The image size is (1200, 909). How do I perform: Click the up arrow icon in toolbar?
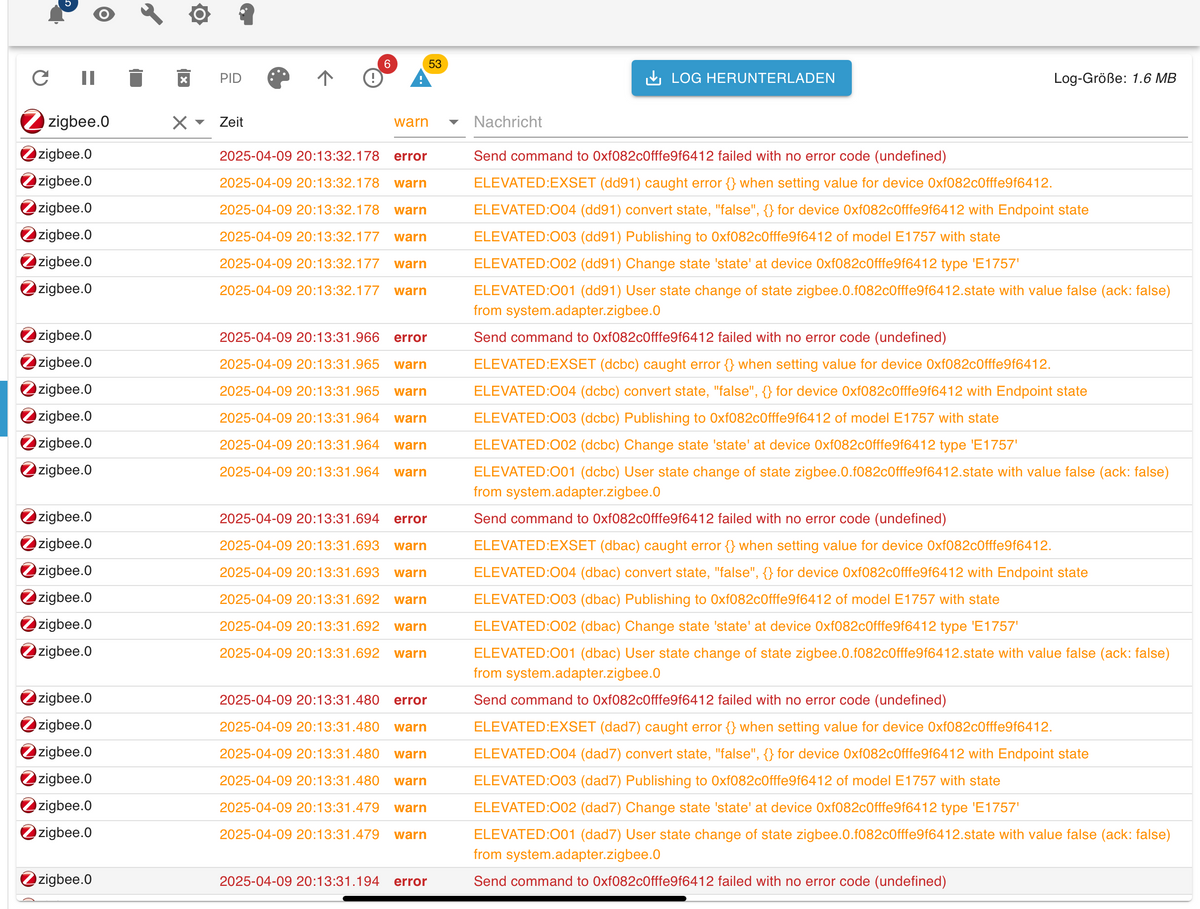(325, 78)
